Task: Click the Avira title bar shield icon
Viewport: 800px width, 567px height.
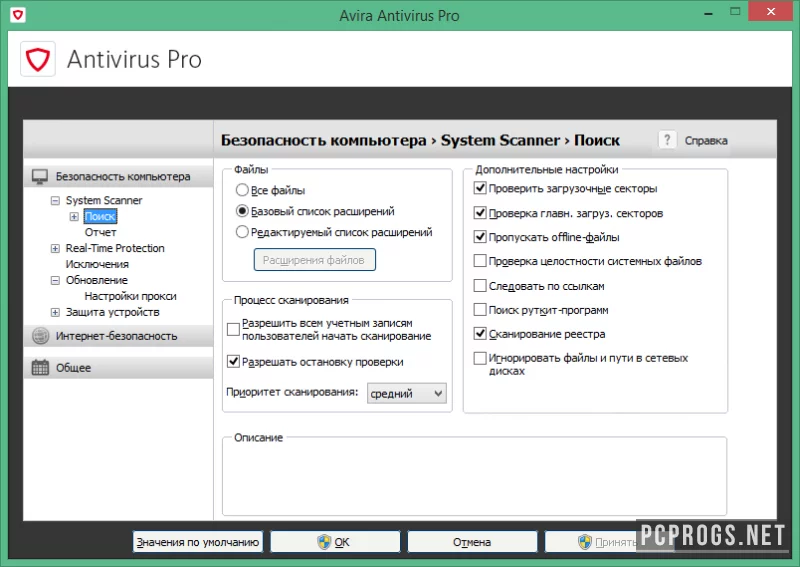Action: coord(18,15)
